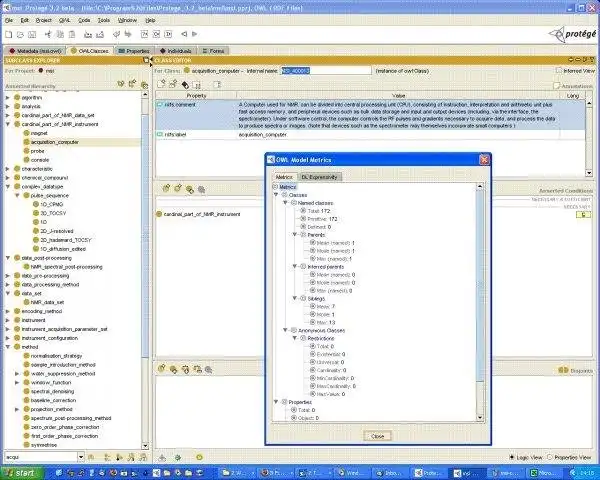The height and width of the screenshot is (480, 600).
Task: Click the Create sibling class icon in Subclass Explorer
Action: [x=132, y=83]
